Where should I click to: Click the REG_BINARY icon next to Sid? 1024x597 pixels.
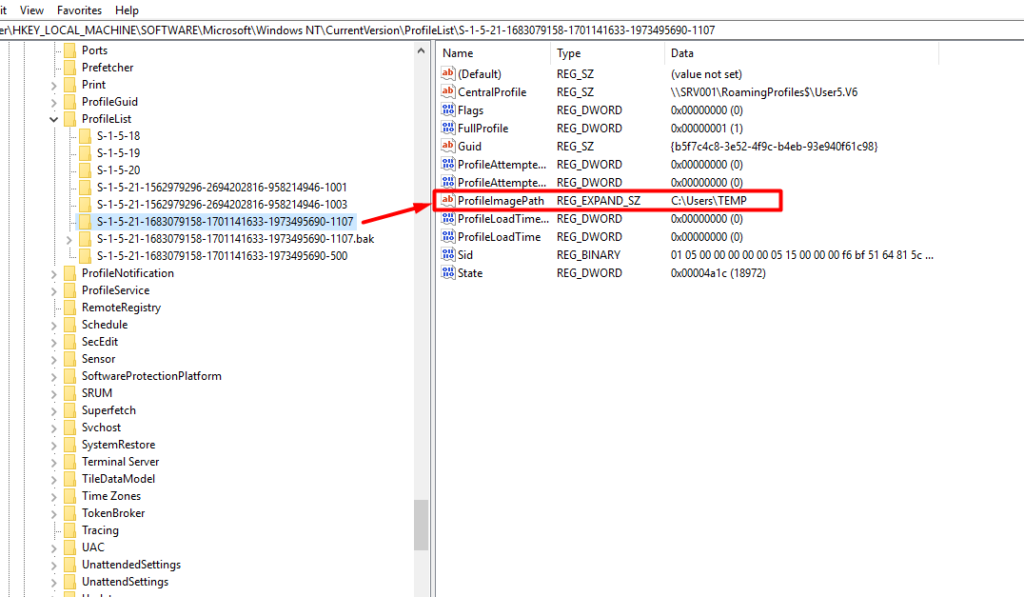447,255
